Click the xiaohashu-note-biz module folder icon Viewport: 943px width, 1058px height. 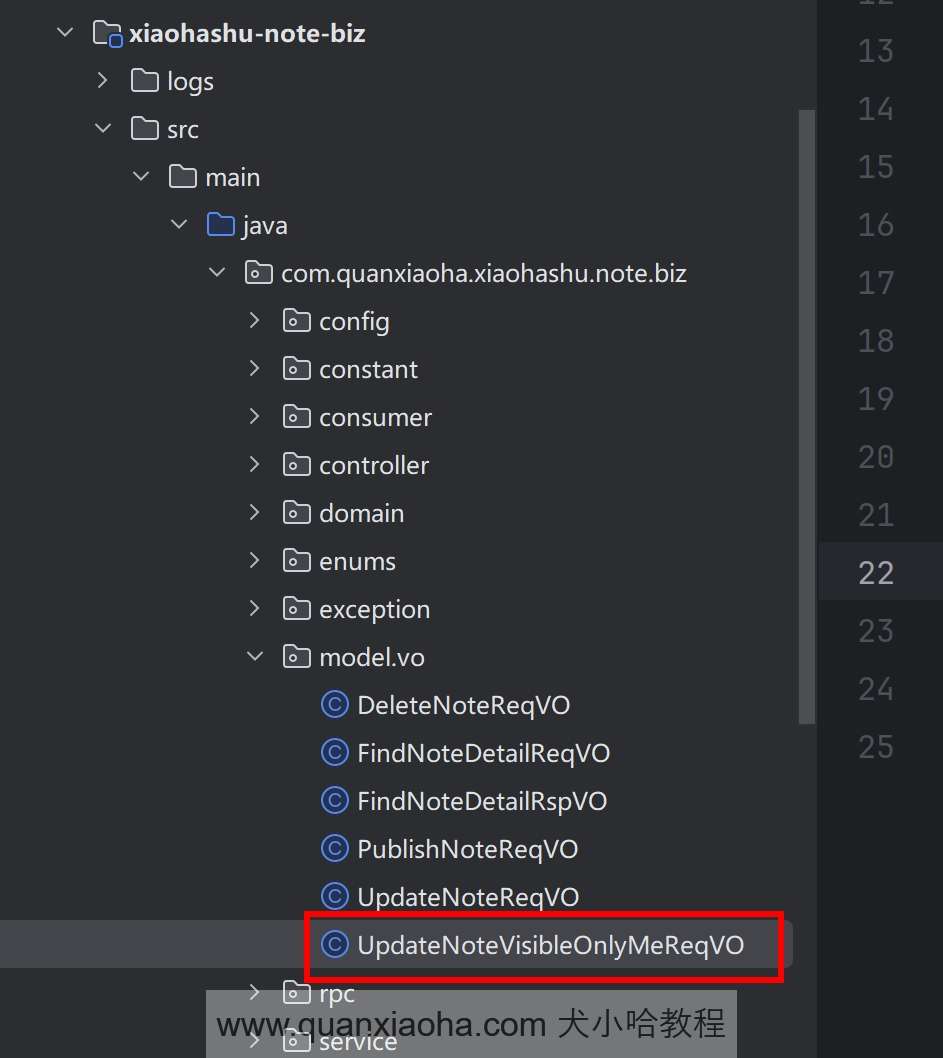click(106, 34)
